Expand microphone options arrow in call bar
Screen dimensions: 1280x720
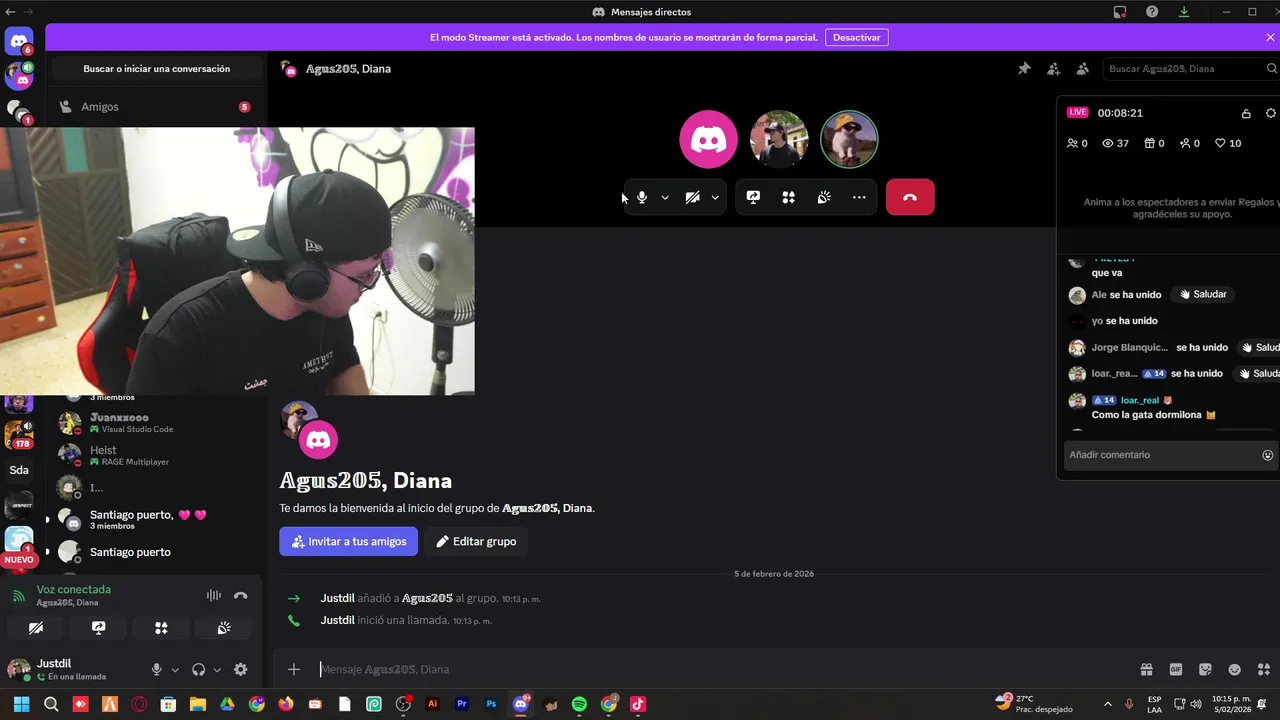[x=665, y=197]
